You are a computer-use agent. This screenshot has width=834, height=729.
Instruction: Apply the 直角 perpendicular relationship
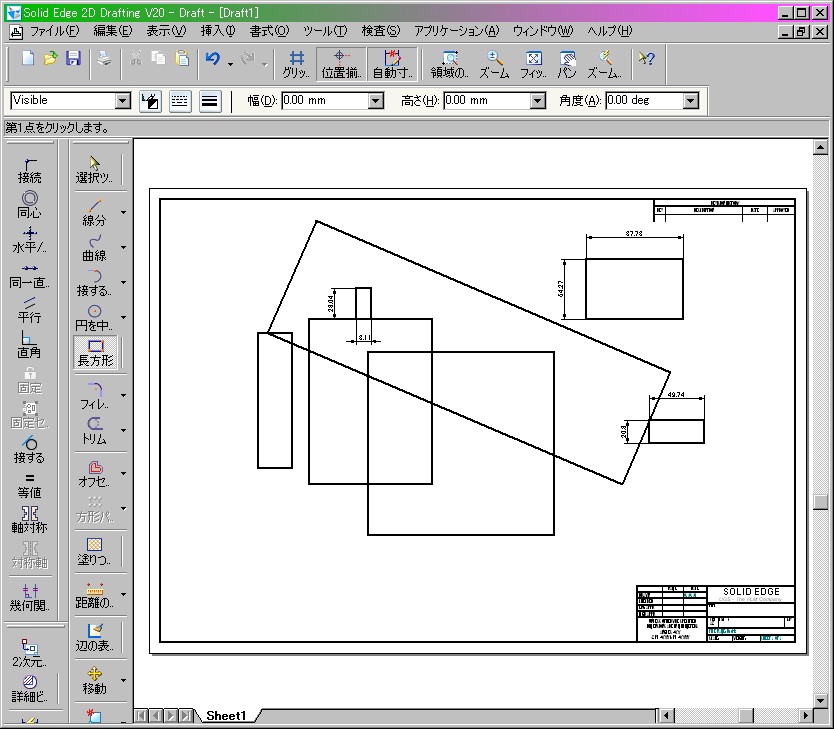tap(30, 345)
